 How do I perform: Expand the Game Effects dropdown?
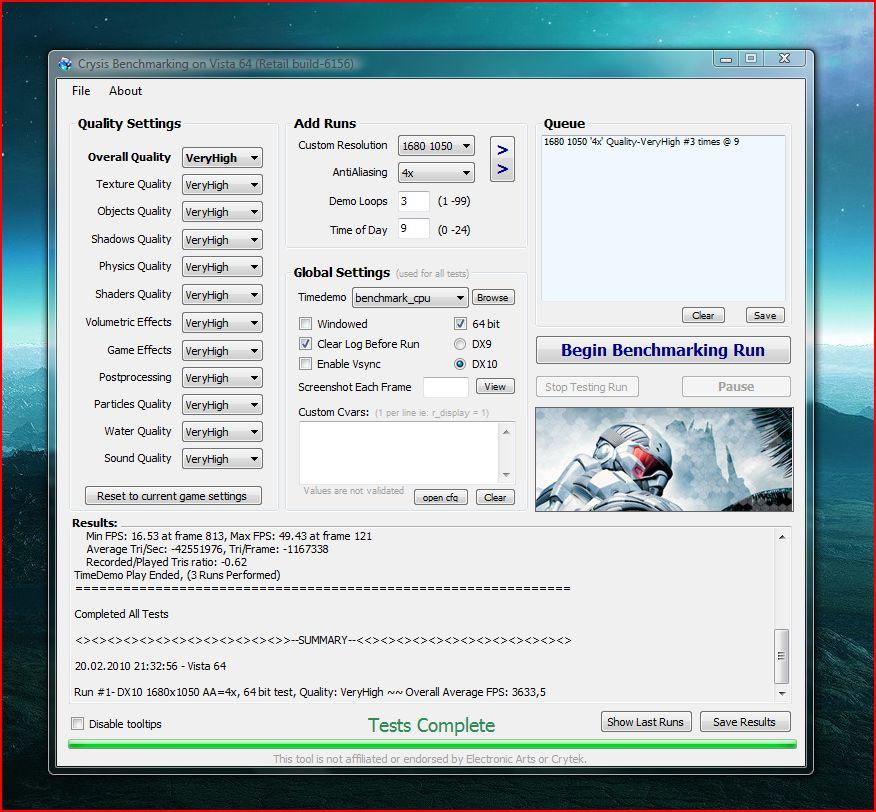222,350
